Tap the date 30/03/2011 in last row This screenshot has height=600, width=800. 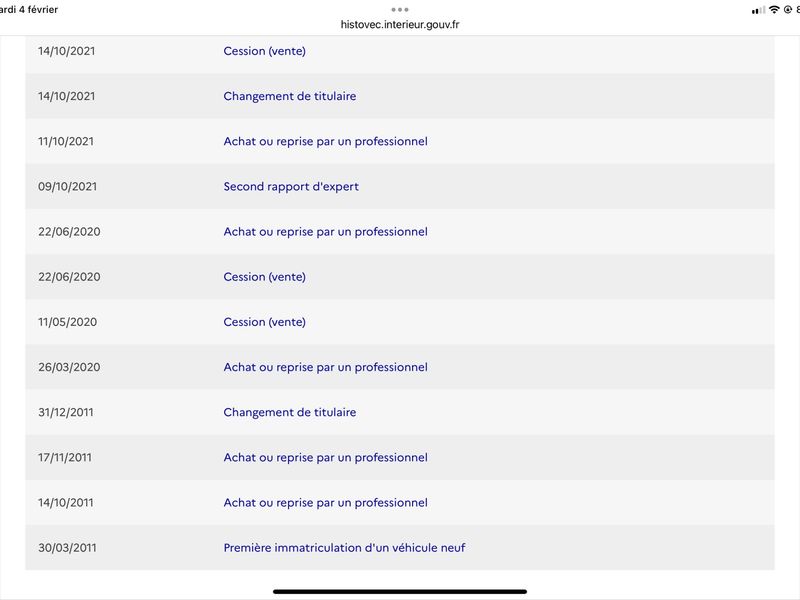point(67,547)
